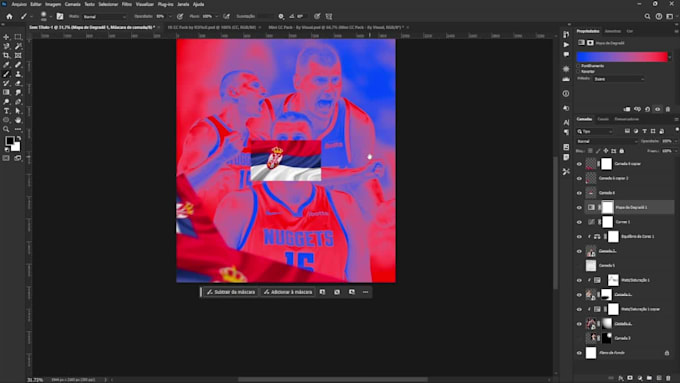Clip adjustment to layer icon in Properties
This screenshot has height=383, width=680.
tap(627, 109)
